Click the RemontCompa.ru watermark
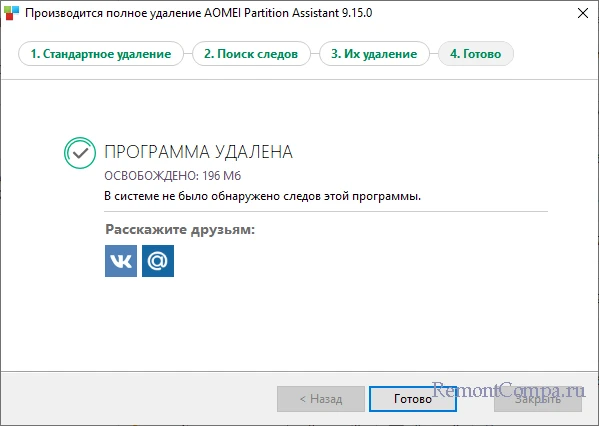The width and height of the screenshot is (599, 426). pyautogui.click(x=508, y=390)
